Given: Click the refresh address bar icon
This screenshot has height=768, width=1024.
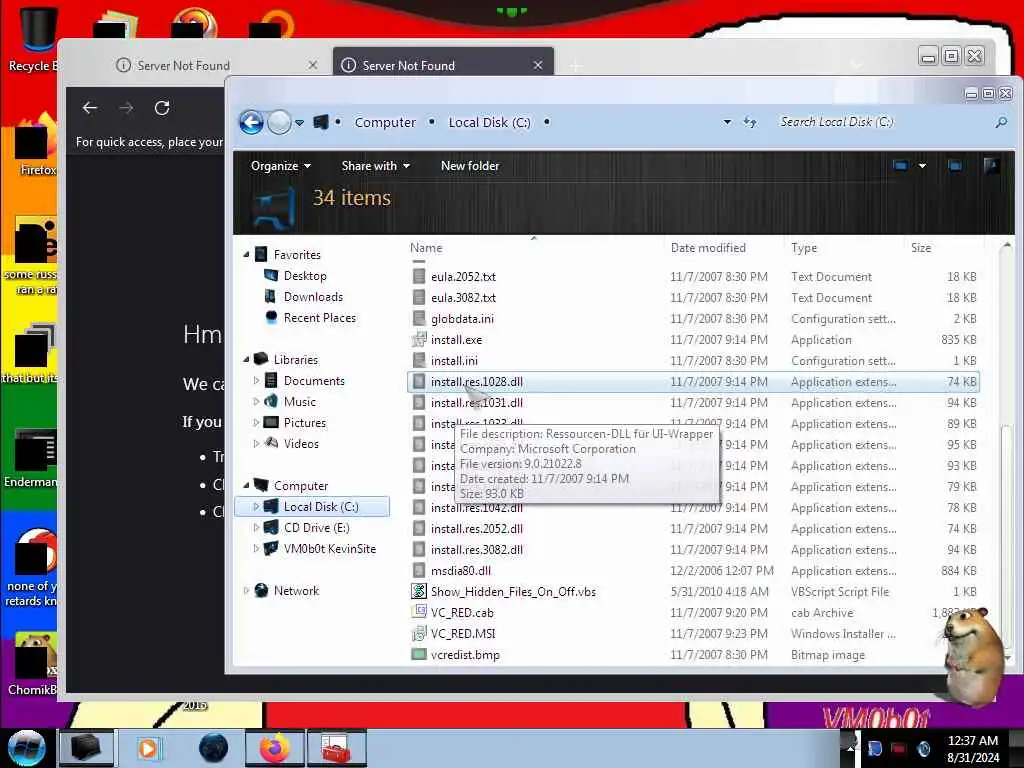Looking at the screenshot, I should (x=750, y=122).
